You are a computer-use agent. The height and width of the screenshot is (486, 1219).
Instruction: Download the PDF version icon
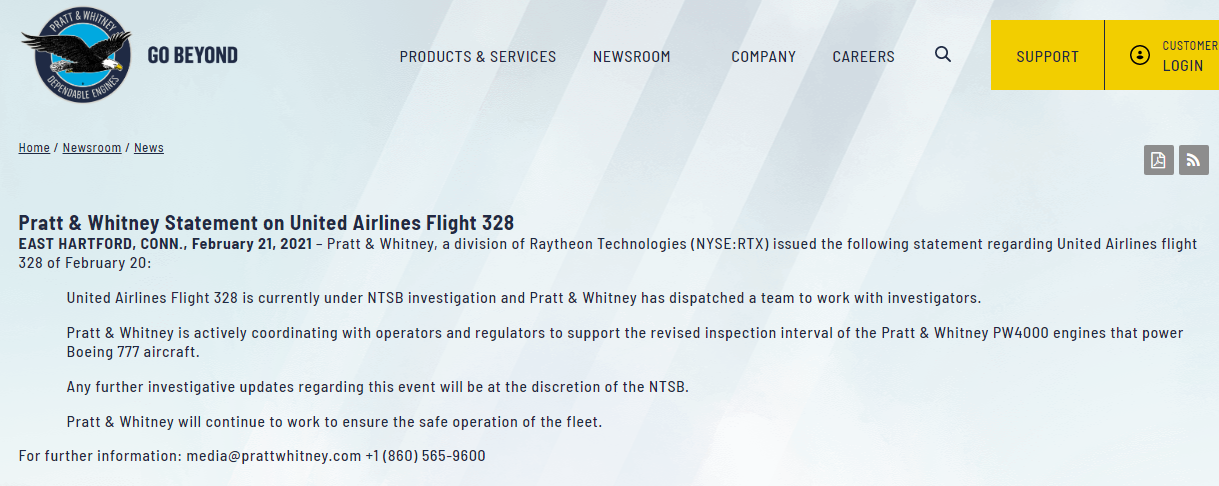pyautogui.click(x=1158, y=160)
